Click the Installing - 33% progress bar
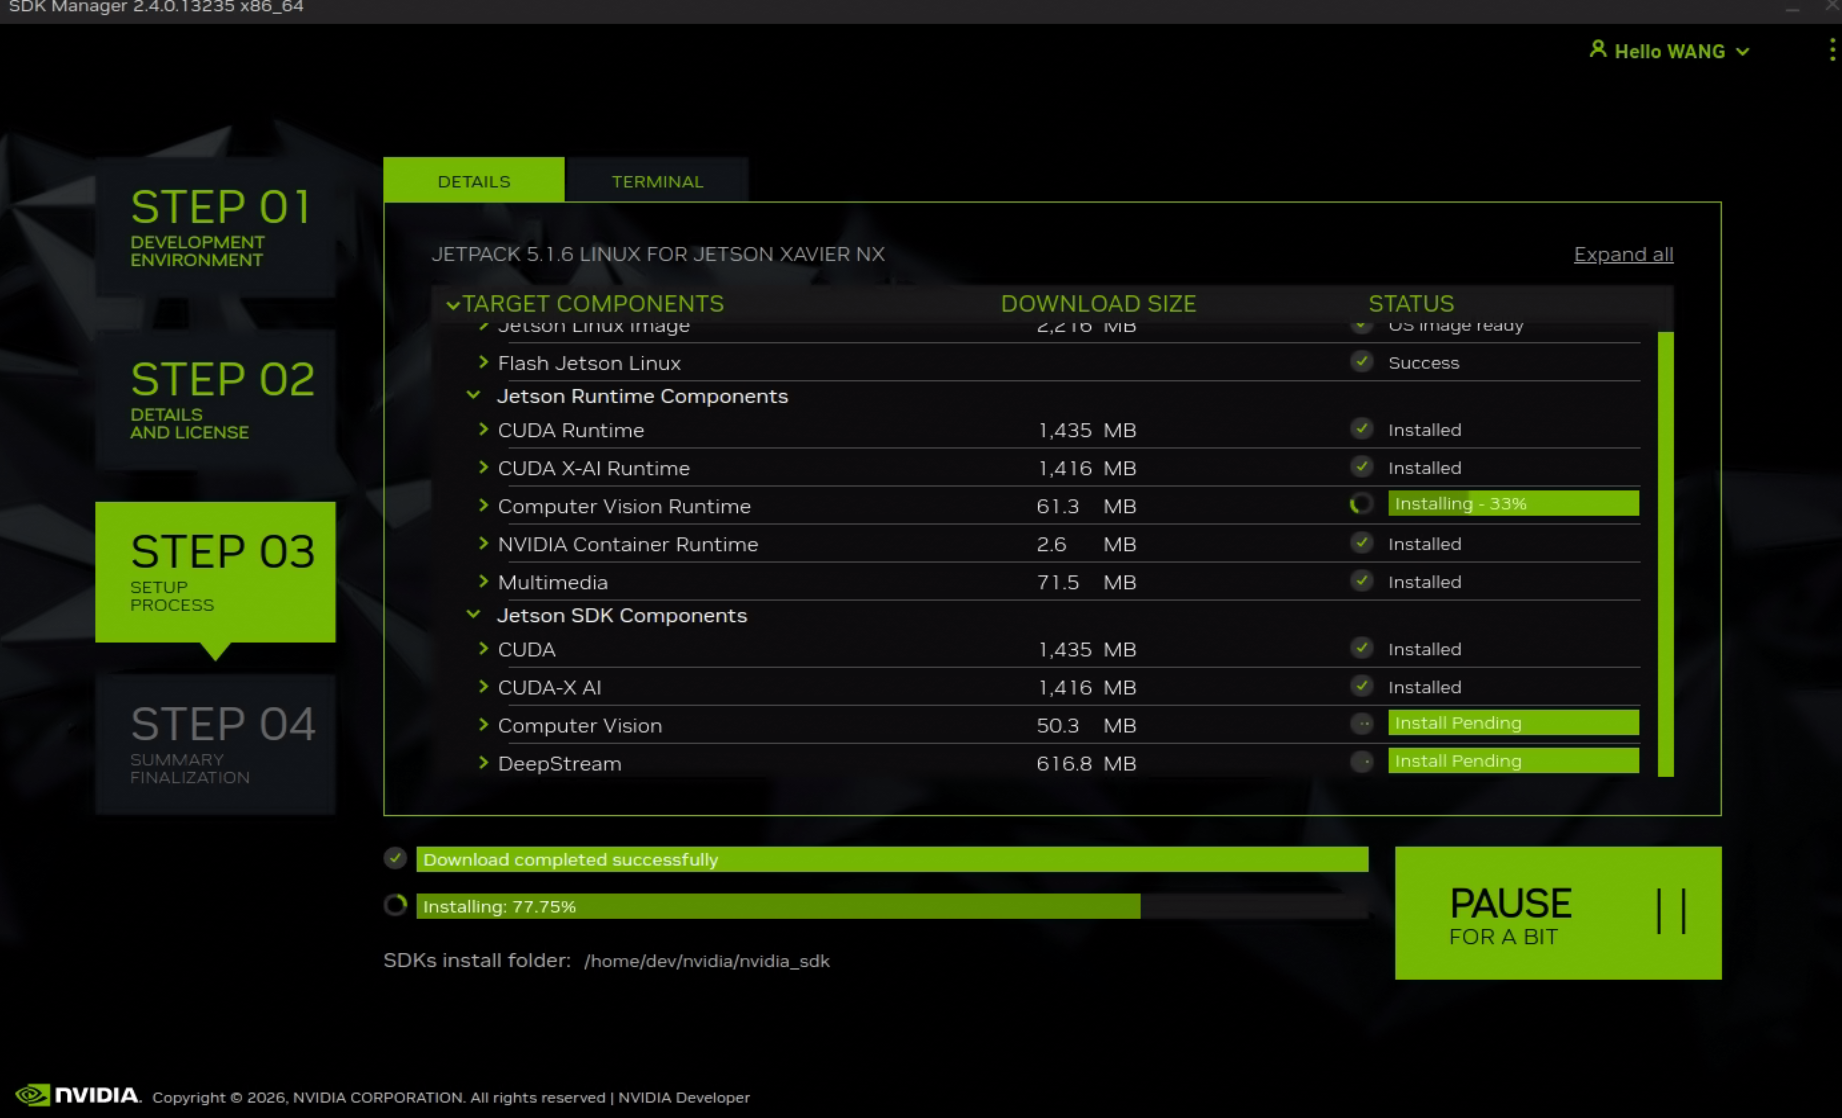Screen dimensions: 1842x1118 [1513, 503]
